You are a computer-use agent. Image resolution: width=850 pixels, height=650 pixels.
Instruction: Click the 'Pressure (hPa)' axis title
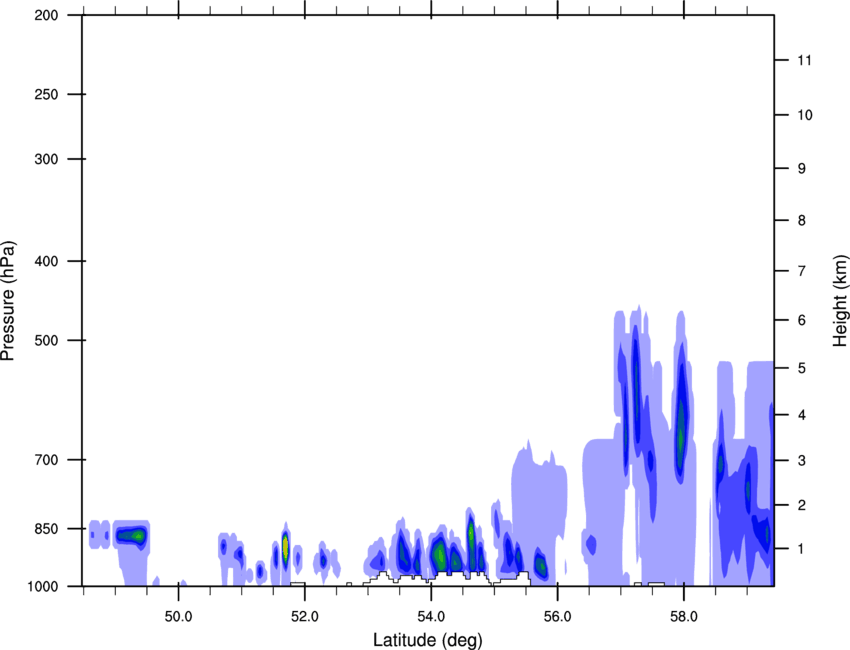tap(8, 301)
